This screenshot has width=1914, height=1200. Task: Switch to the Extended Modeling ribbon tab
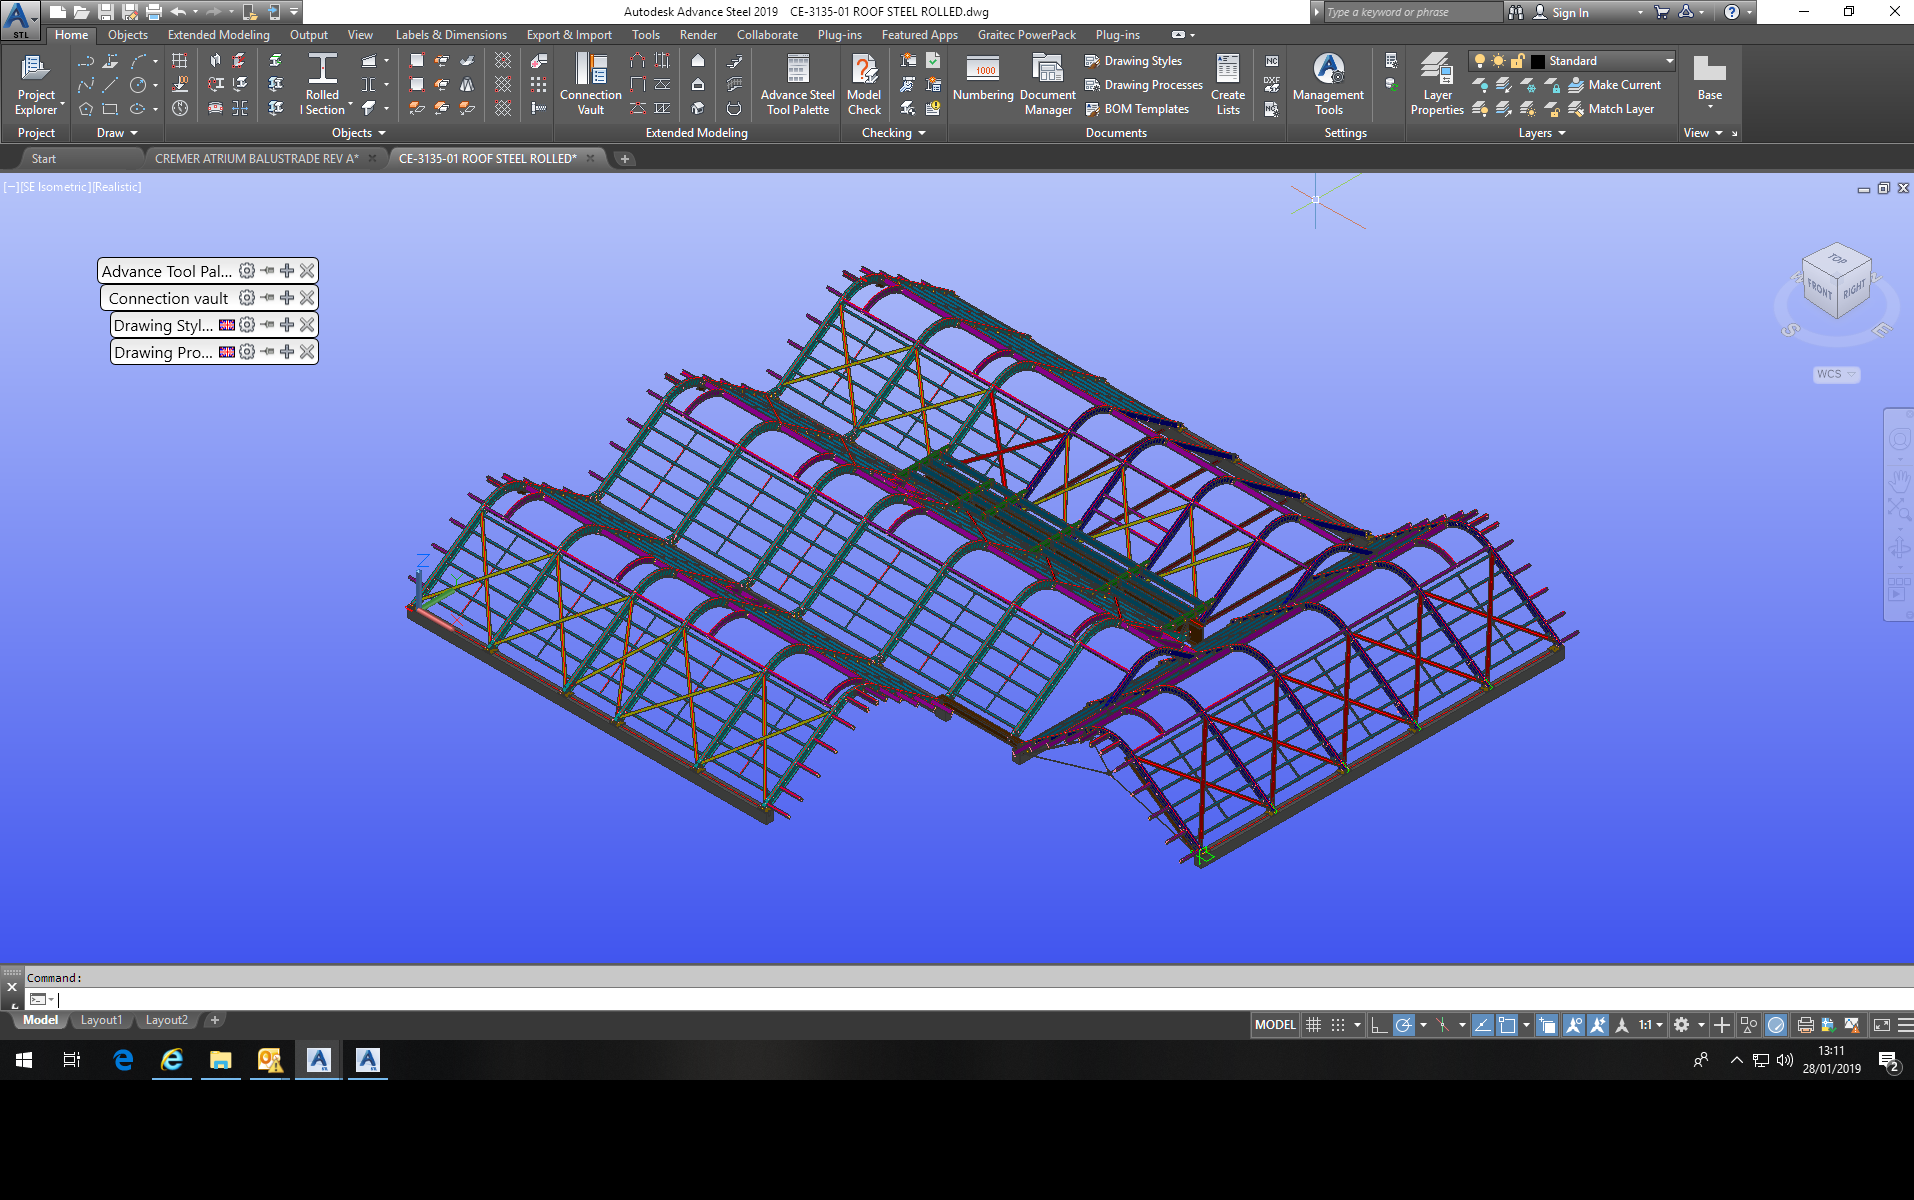(x=217, y=34)
